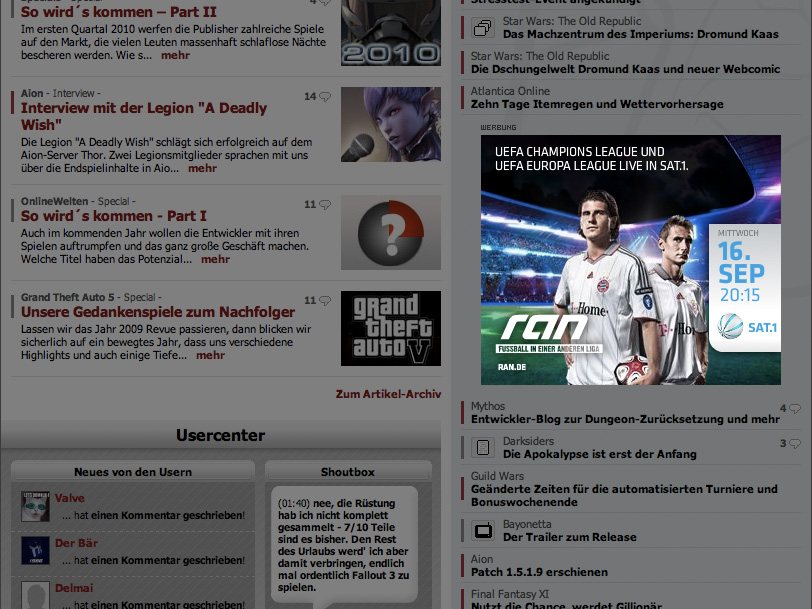Open Der Bär's user profile link
Screen dimensions: 812x609
coord(76,543)
